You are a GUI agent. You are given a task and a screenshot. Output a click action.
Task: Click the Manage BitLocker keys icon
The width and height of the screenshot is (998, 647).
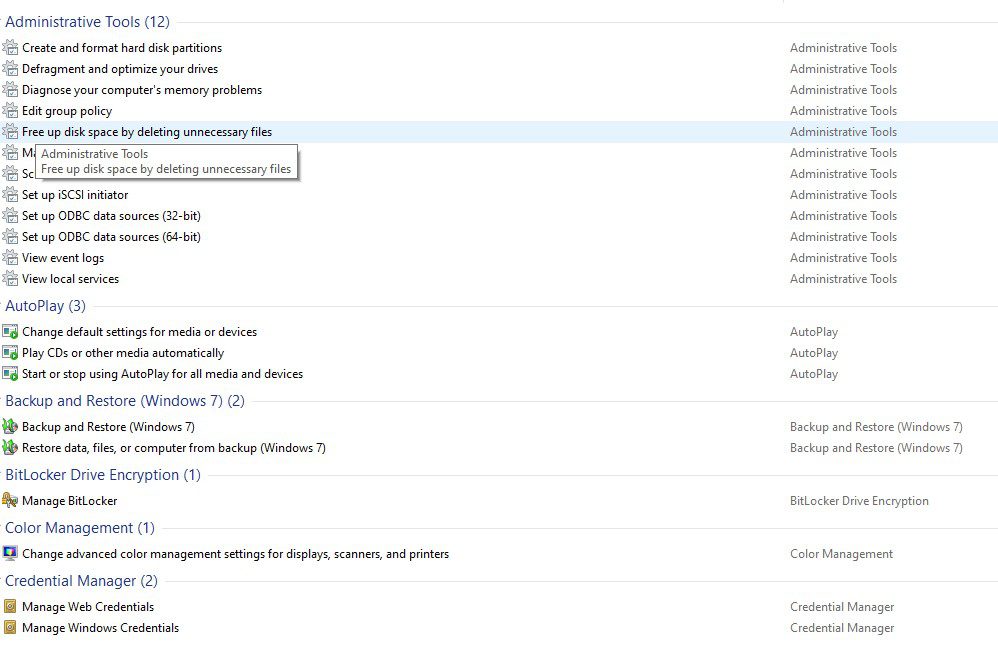pyautogui.click(x=10, y=501)
